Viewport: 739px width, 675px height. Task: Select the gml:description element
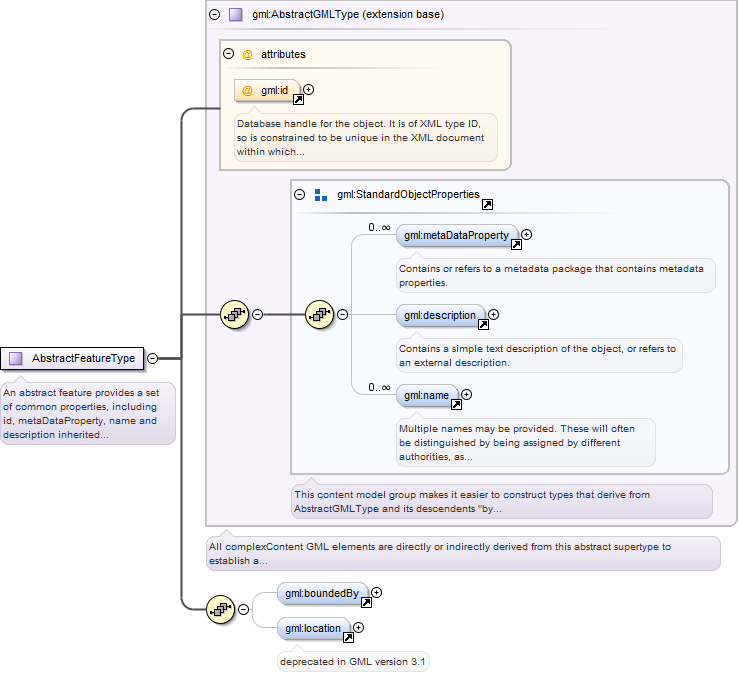[440, 315]
